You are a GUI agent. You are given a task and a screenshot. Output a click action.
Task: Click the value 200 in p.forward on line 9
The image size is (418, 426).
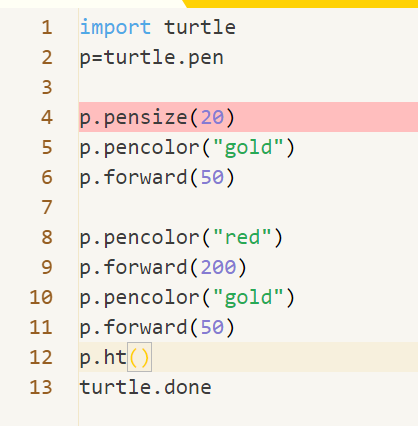tap(218, 267)
